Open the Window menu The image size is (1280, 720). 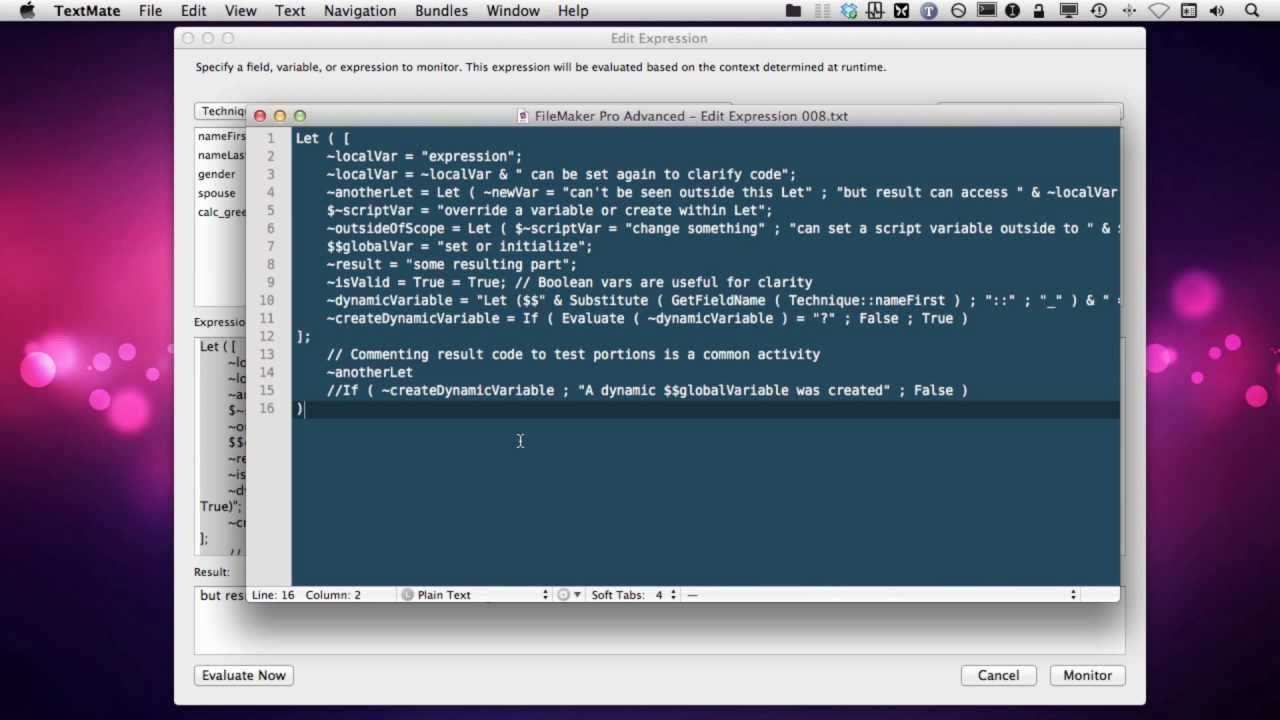513,11
